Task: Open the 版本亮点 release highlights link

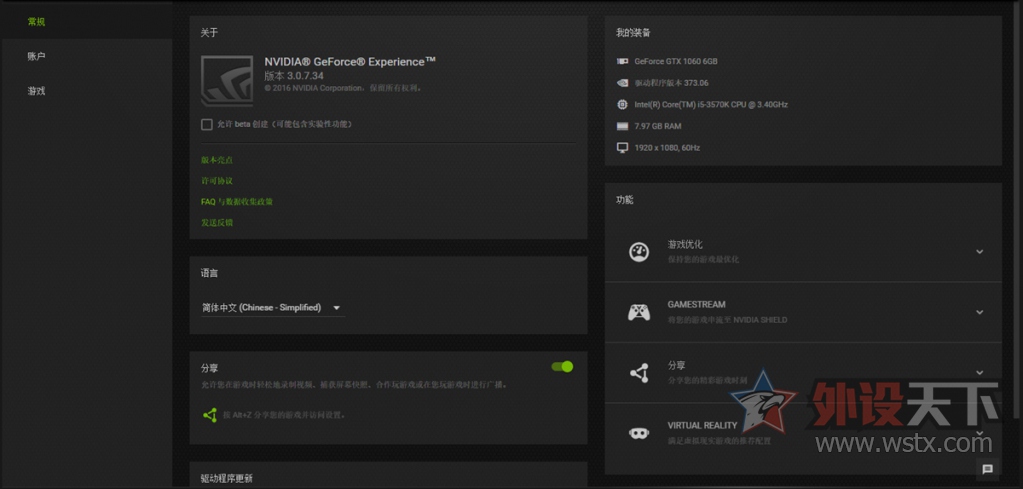Action: click(217, 160)
